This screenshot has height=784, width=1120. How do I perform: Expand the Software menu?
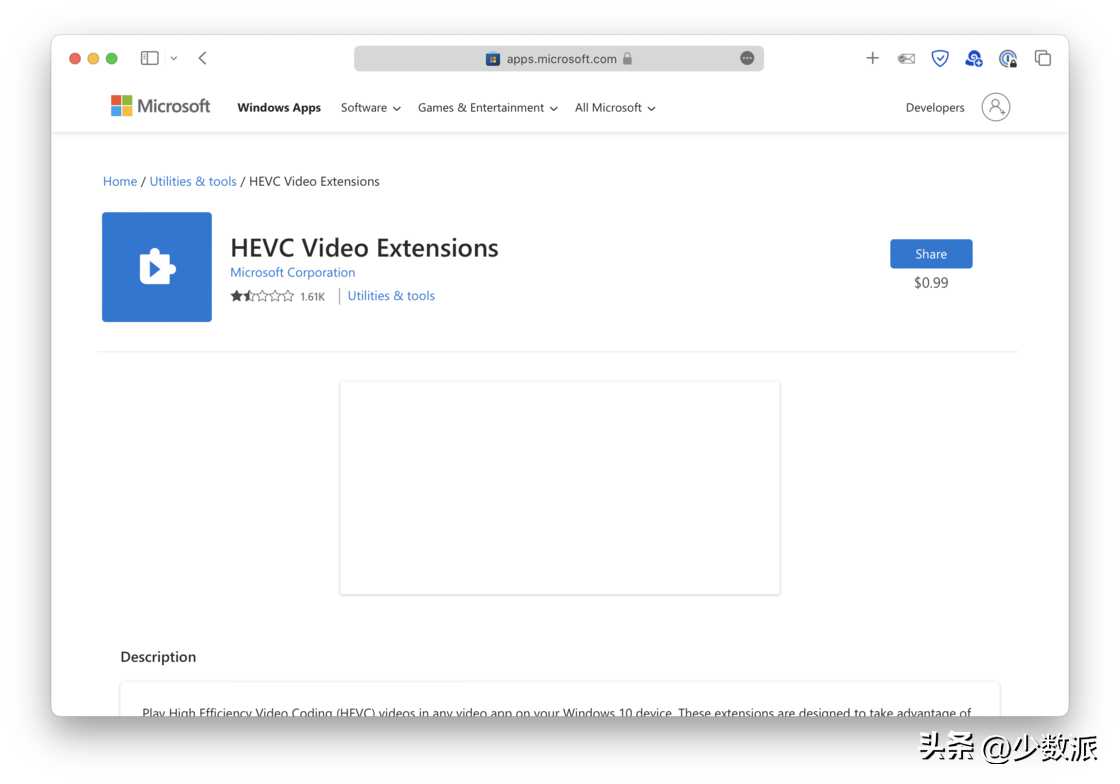coord(370,108)
